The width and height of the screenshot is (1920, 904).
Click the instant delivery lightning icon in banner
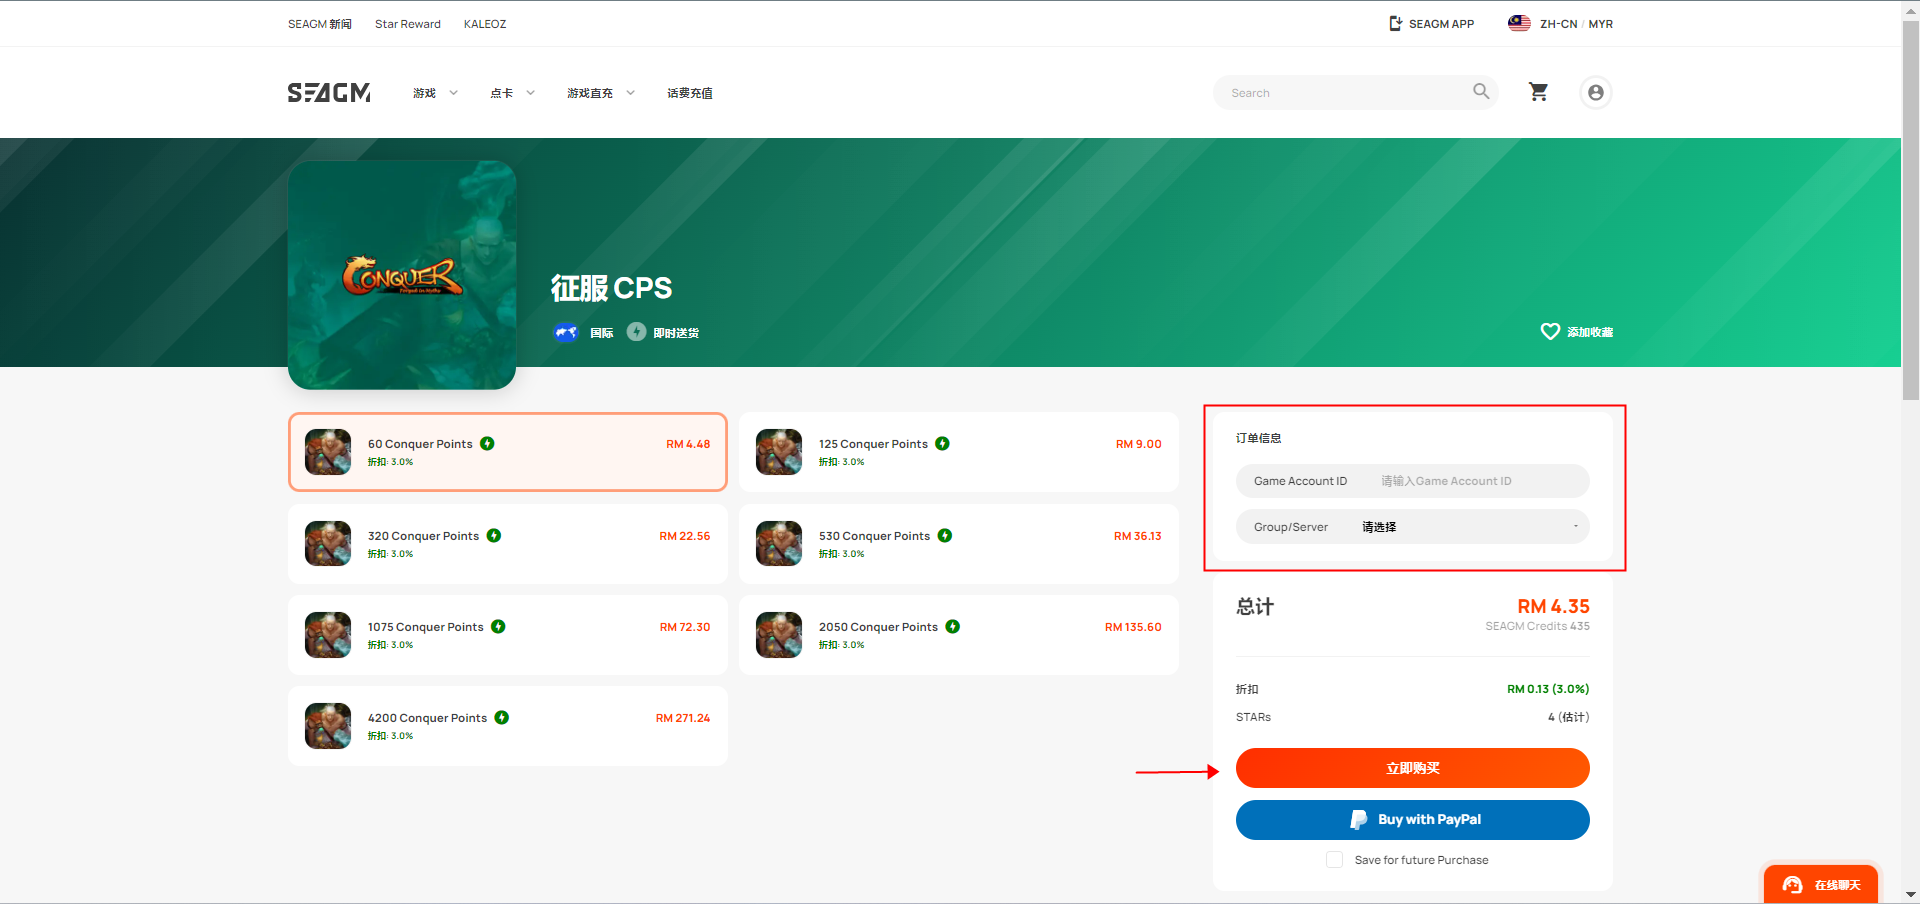coord(636,331)
